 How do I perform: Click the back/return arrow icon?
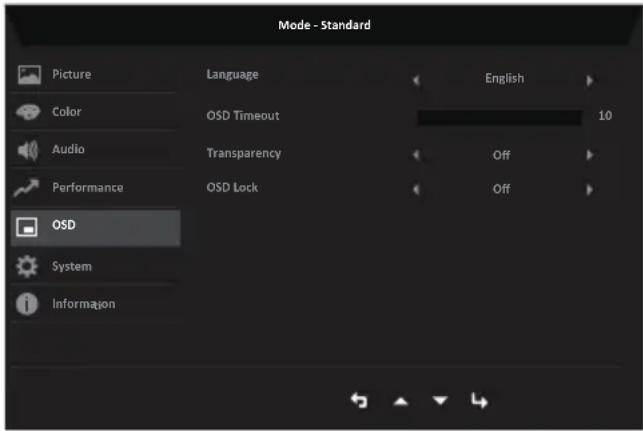click(x=359, y=401)
